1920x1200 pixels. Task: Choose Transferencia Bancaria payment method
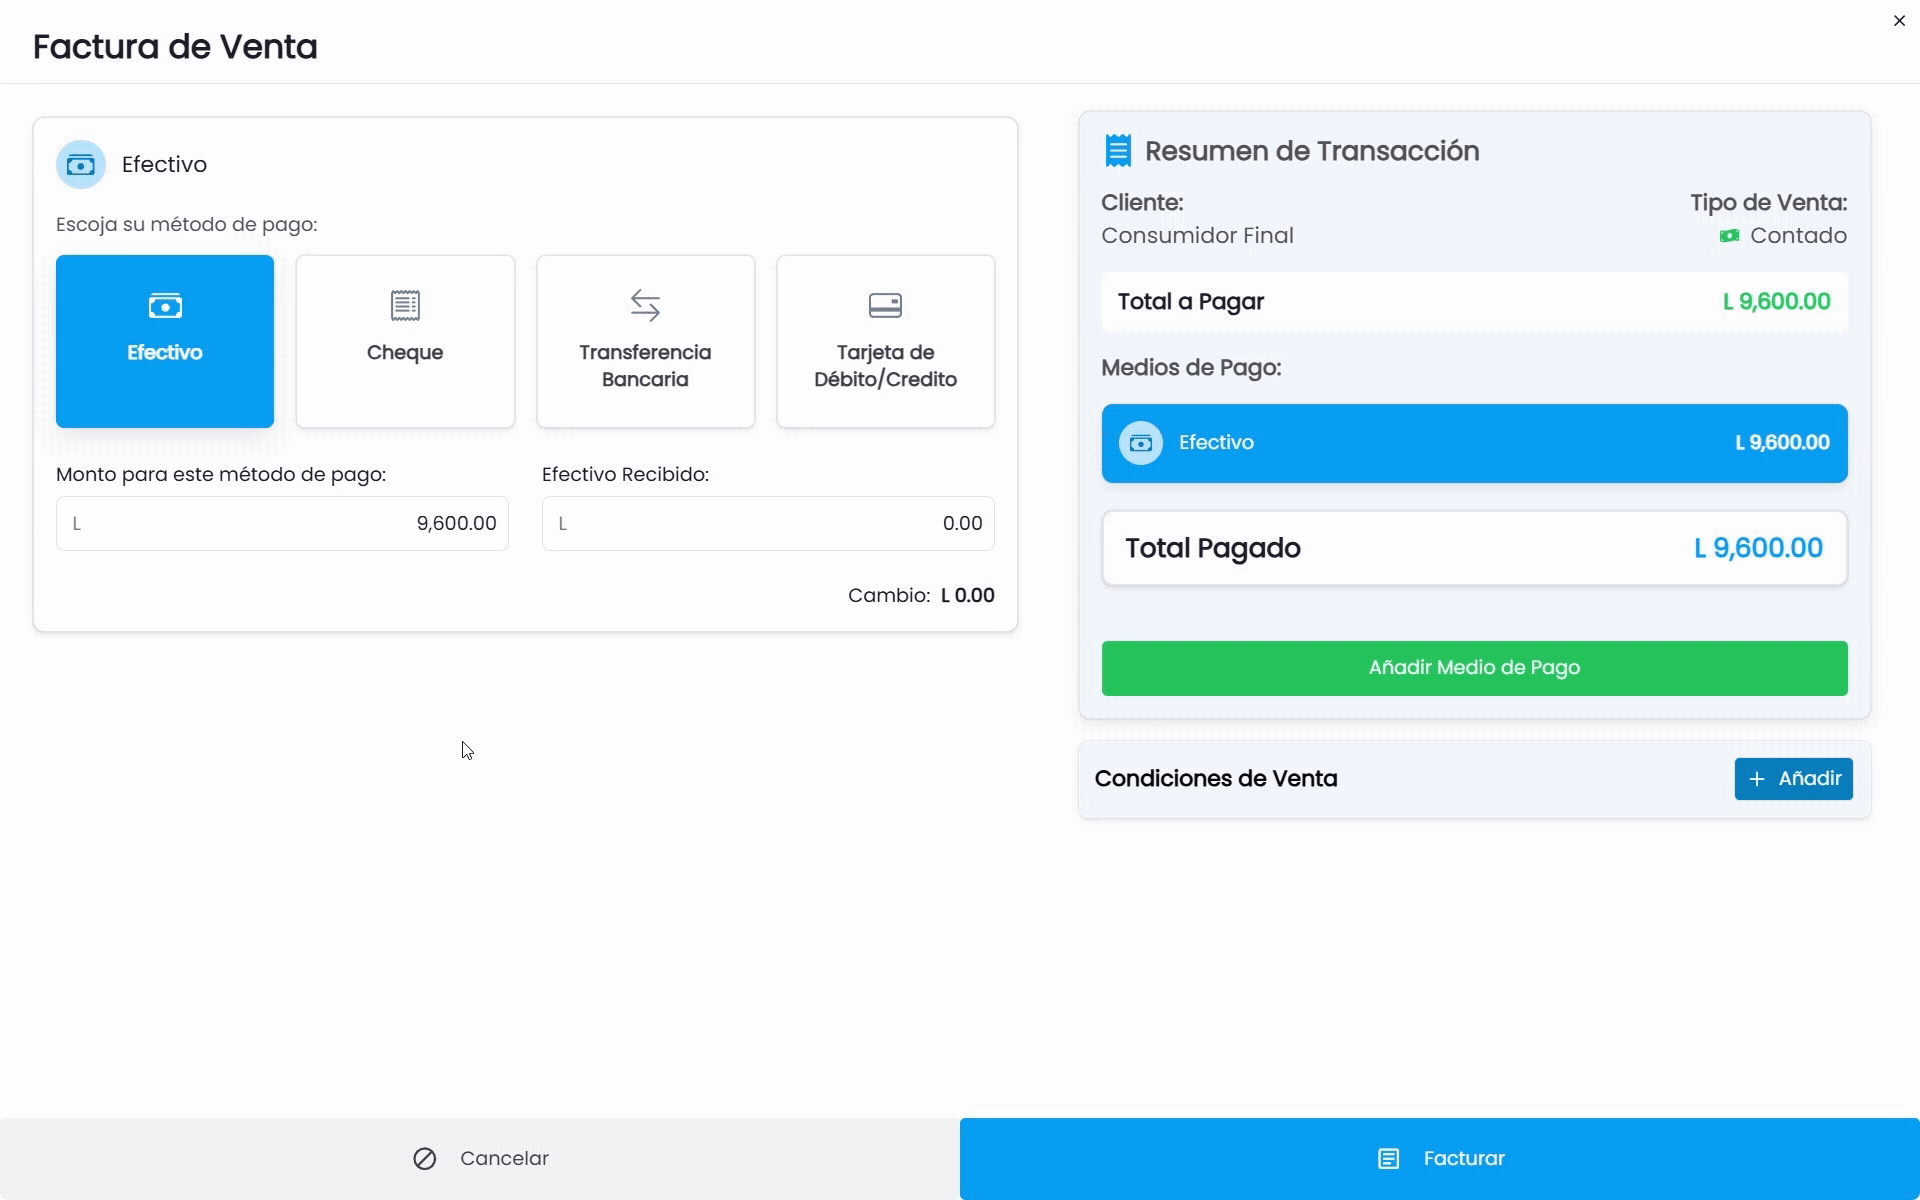click(x=645, y=341)
